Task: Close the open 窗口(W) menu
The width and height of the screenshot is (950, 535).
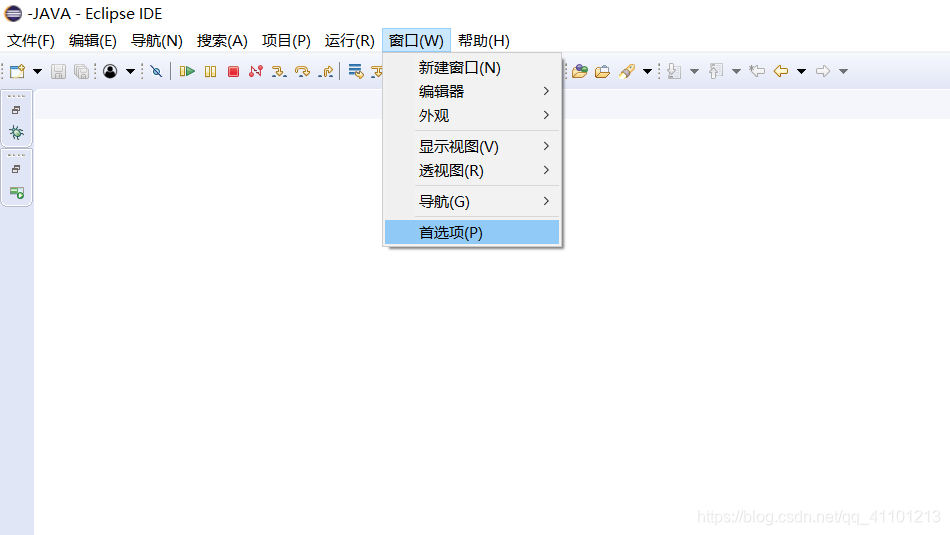Action: point(416,41)
